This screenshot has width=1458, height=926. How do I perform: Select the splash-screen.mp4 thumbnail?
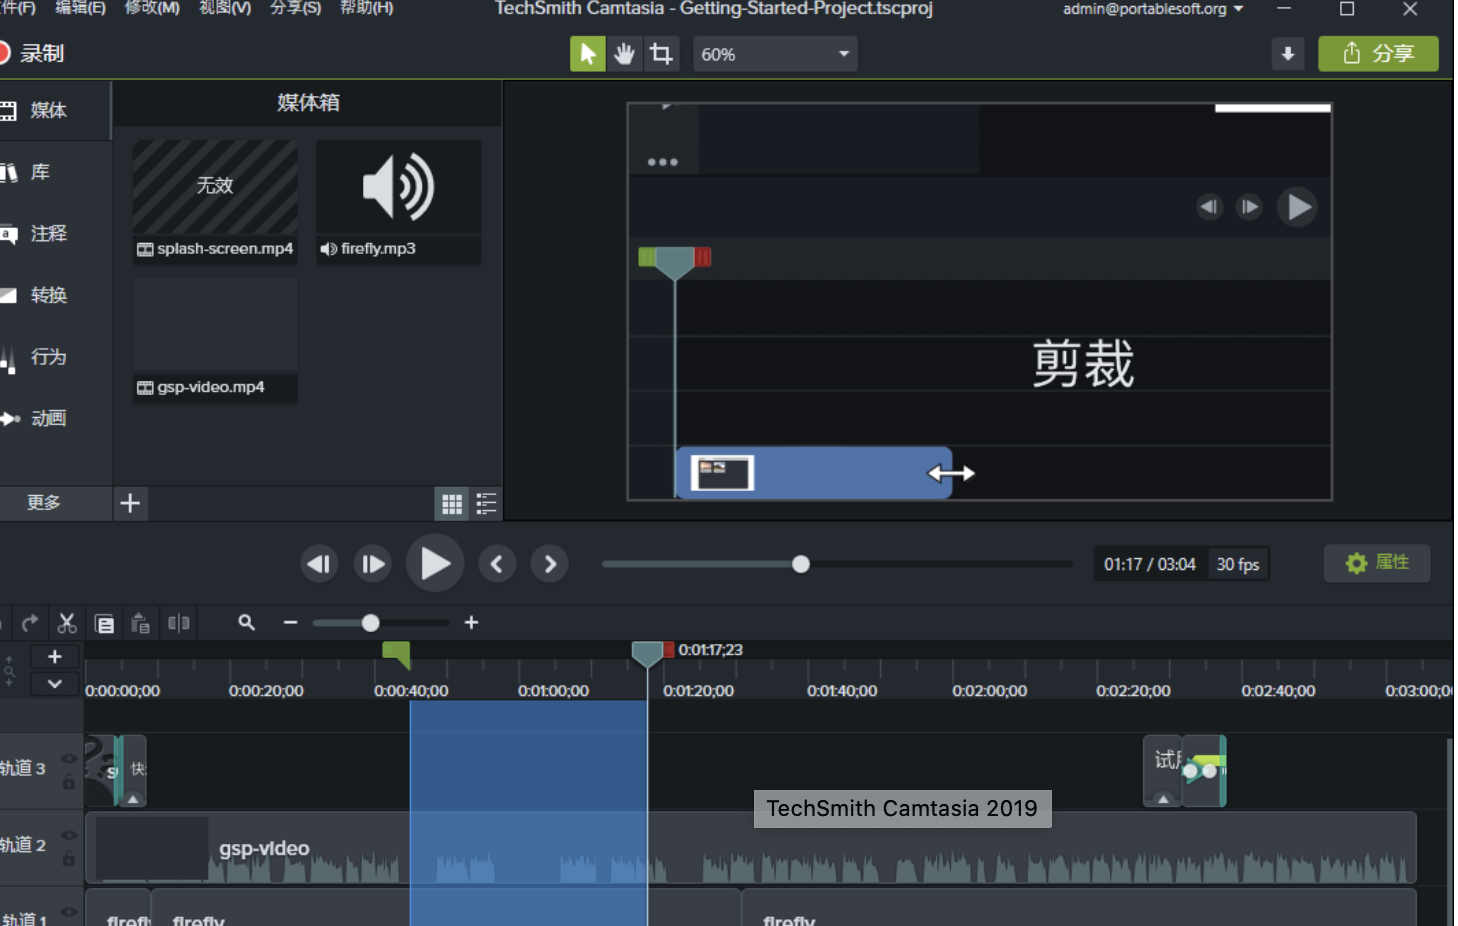[x=215, y=187]
